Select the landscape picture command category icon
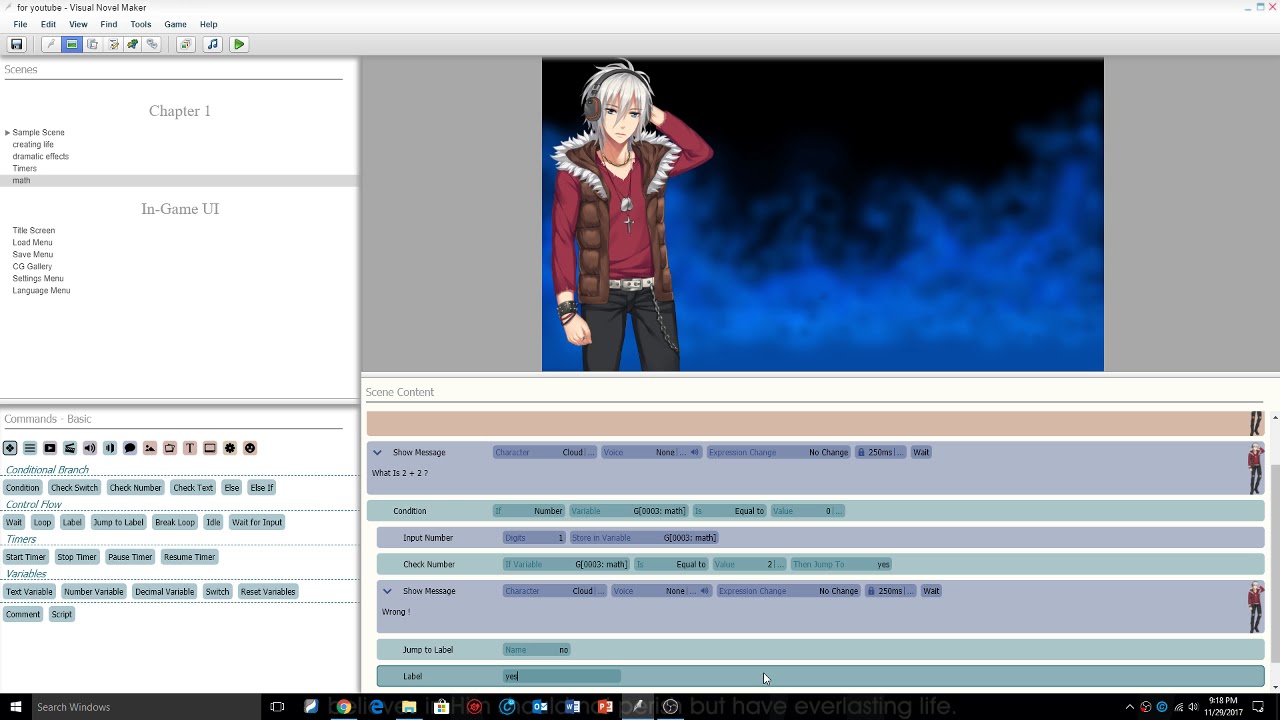Viewport: 1280px width, 720px height. point(150,448)
